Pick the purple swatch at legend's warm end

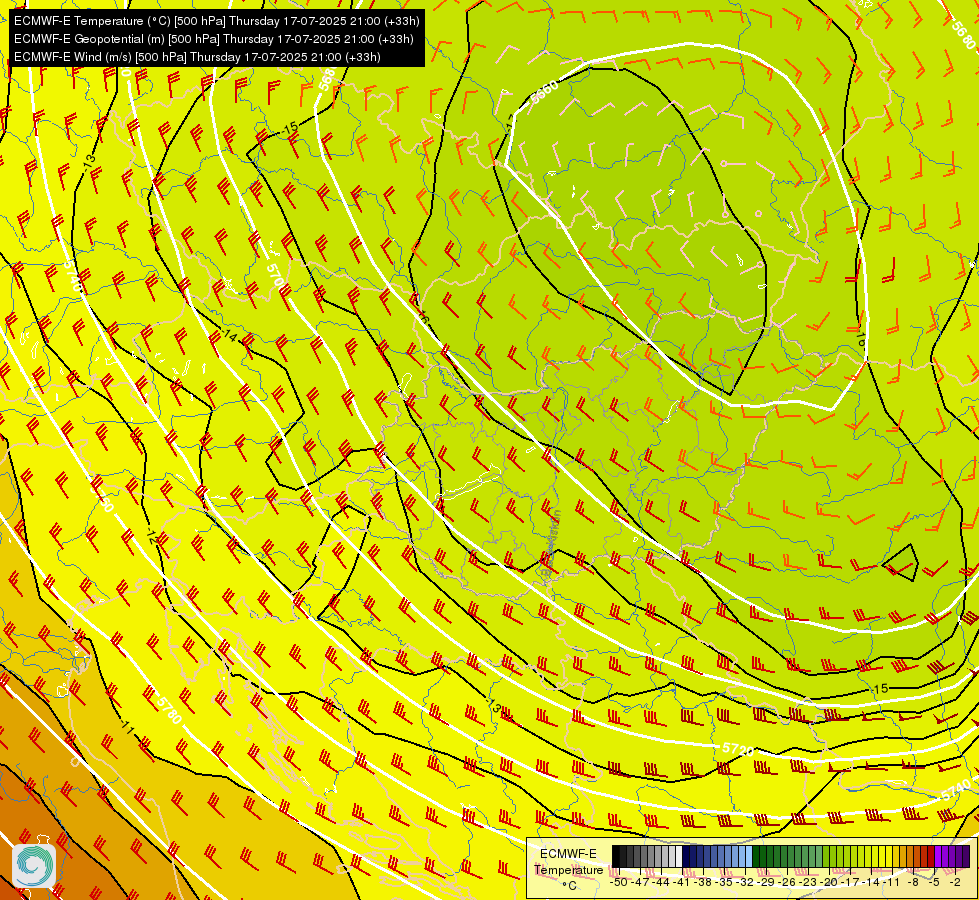(x=966, y=856)
